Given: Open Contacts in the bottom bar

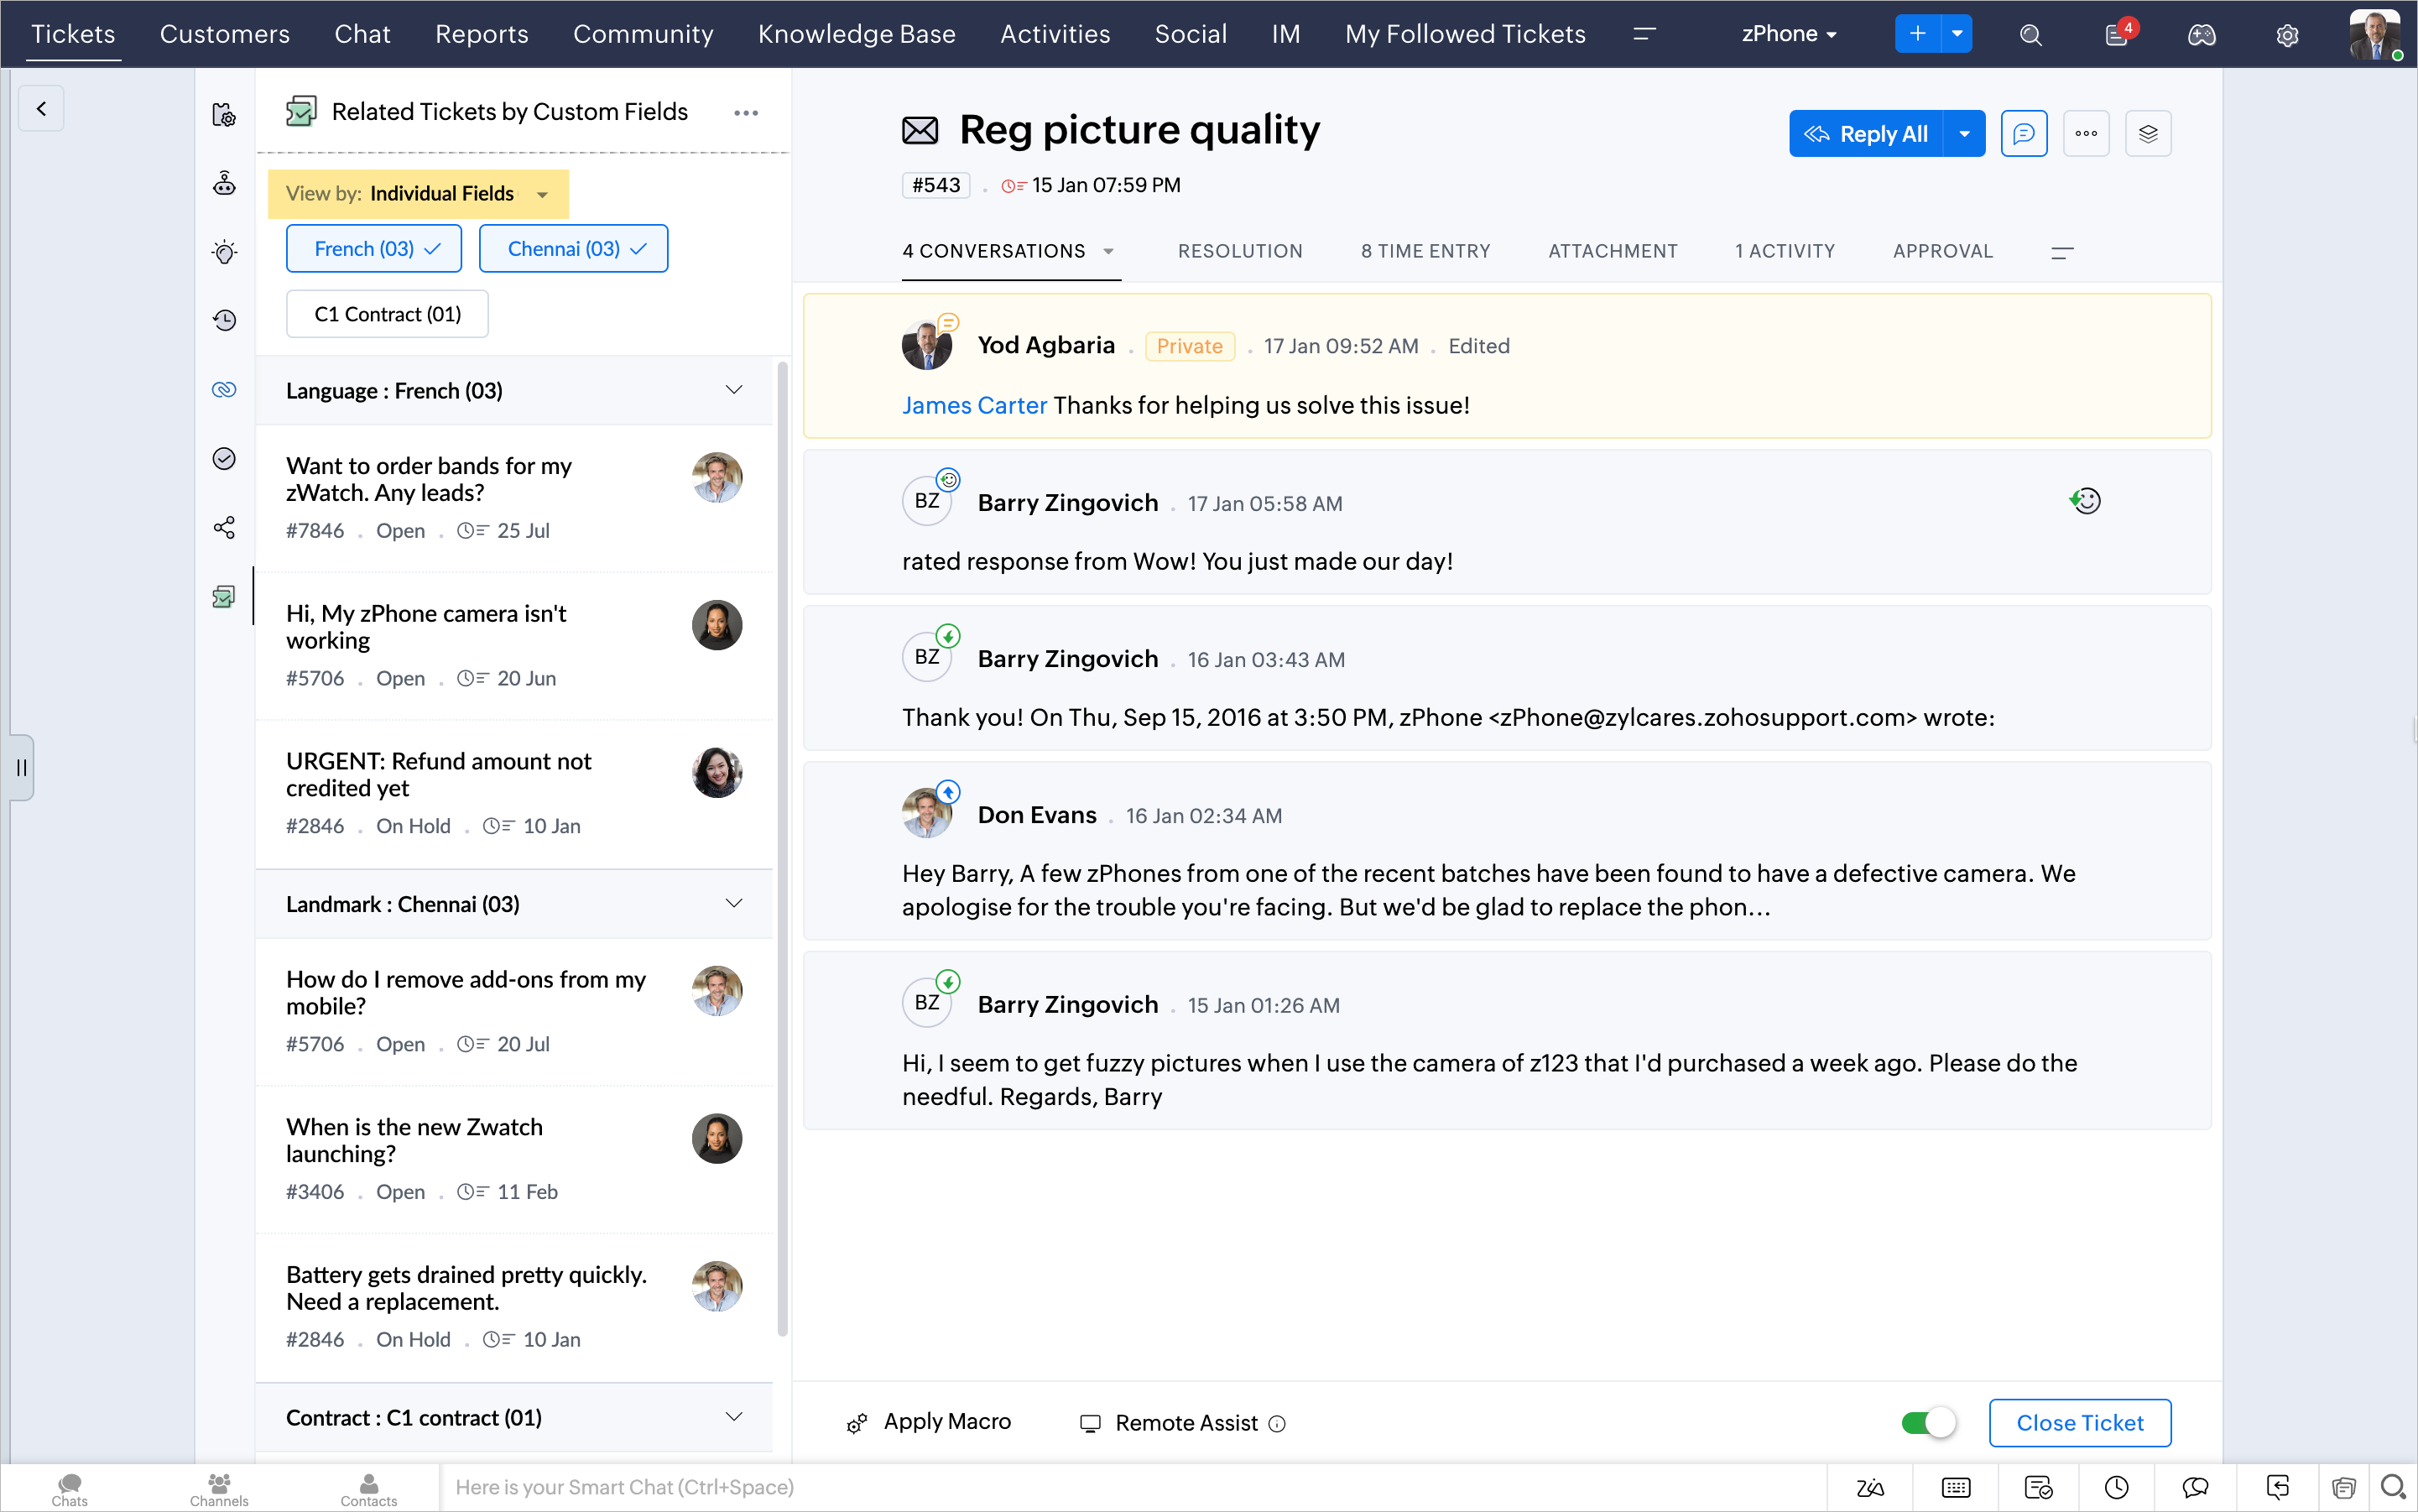Looking at the screenshot, I should click(x=368, y=1490).
